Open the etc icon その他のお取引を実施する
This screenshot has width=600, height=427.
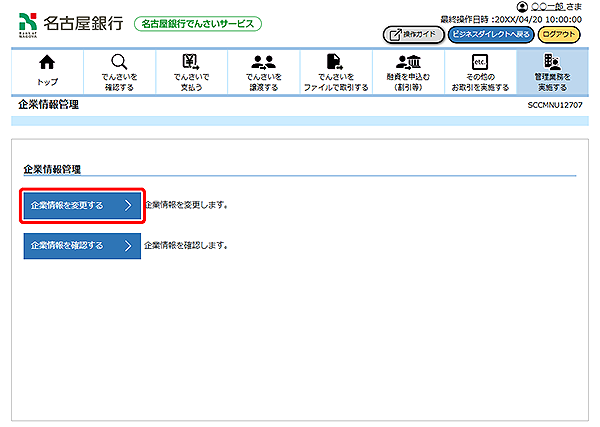[x=479, y=63]
